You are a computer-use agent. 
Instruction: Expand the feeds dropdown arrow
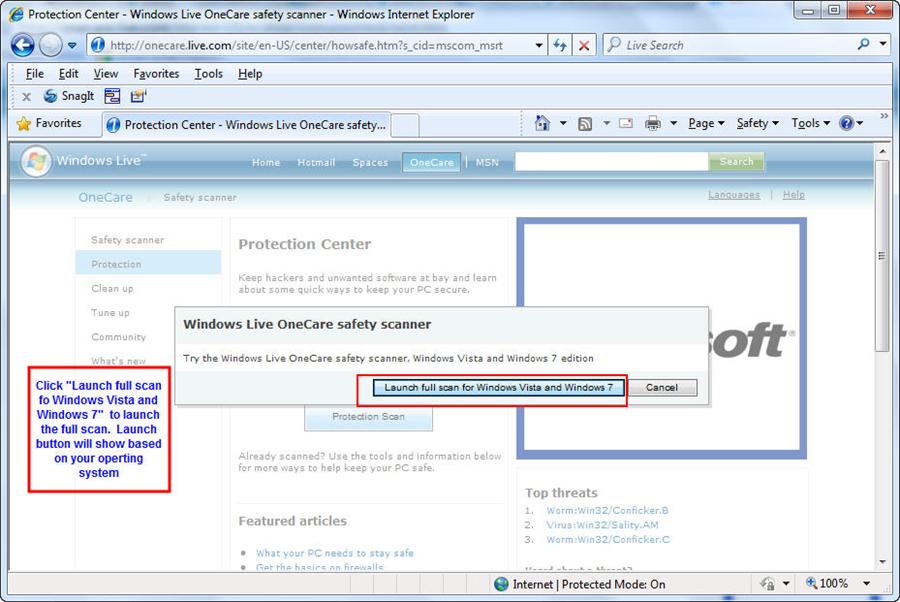coord(607,123)
